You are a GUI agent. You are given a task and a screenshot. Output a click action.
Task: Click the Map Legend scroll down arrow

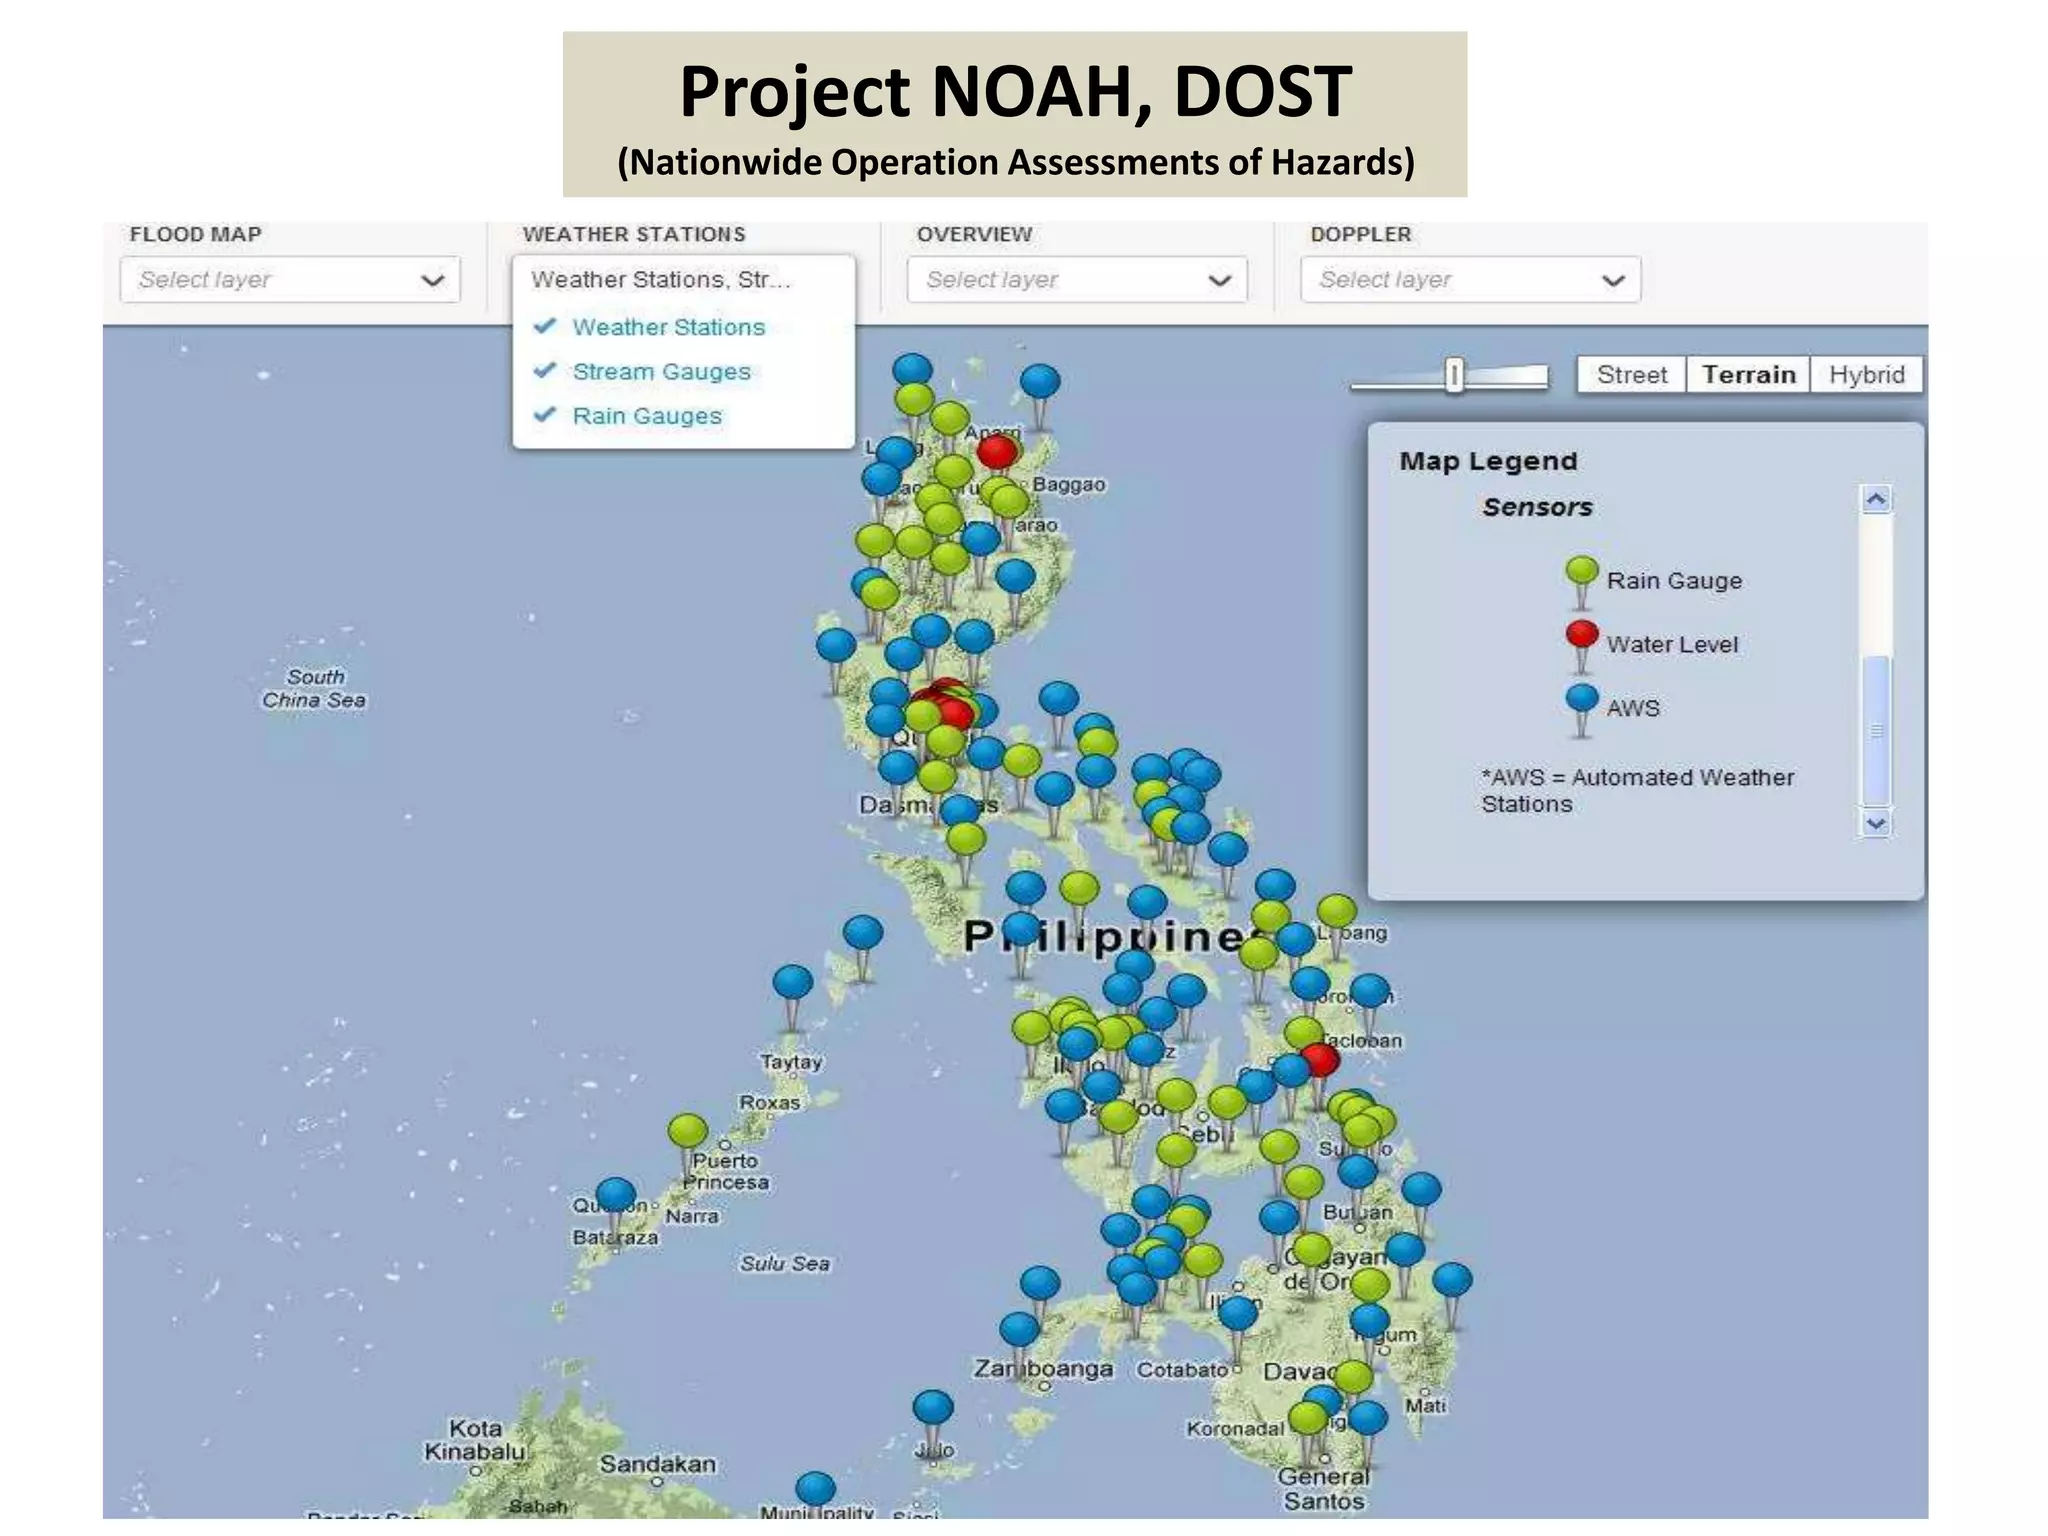[x=1876, y=823]
